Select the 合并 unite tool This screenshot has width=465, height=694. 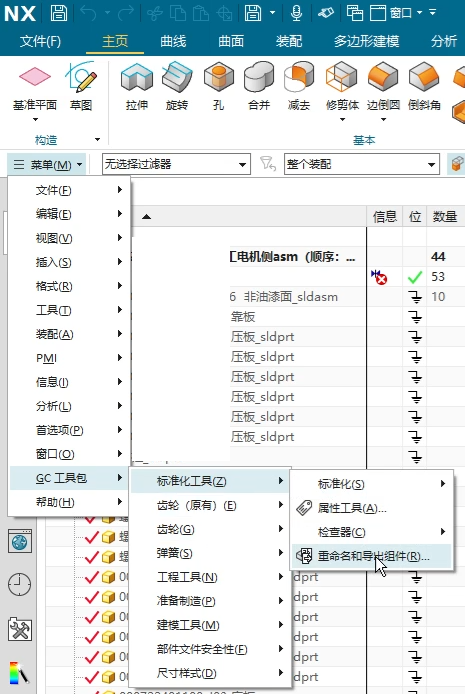(x=259, y=87)
